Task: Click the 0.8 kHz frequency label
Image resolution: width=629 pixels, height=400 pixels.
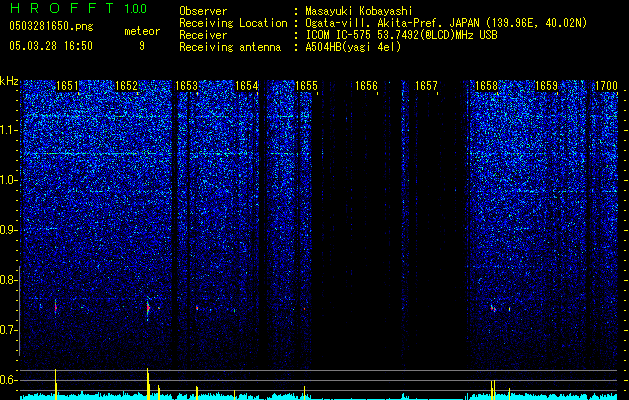Action: pyautogui.click(x=8, y=280)
